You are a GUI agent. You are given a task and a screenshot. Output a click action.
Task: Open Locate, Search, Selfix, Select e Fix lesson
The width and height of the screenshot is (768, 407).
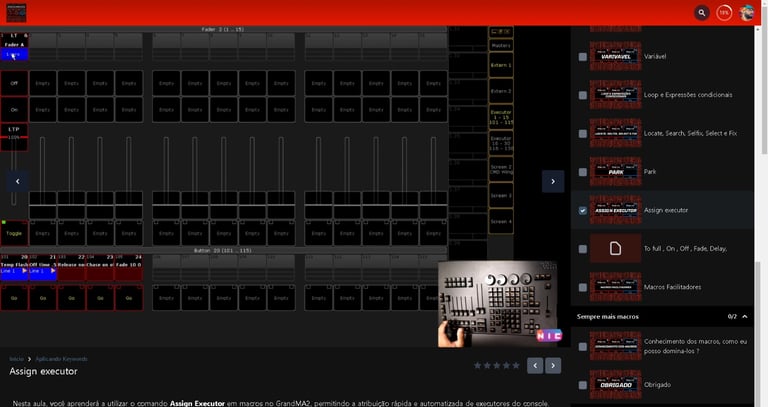pyautogui.click(x=690, y=133)
